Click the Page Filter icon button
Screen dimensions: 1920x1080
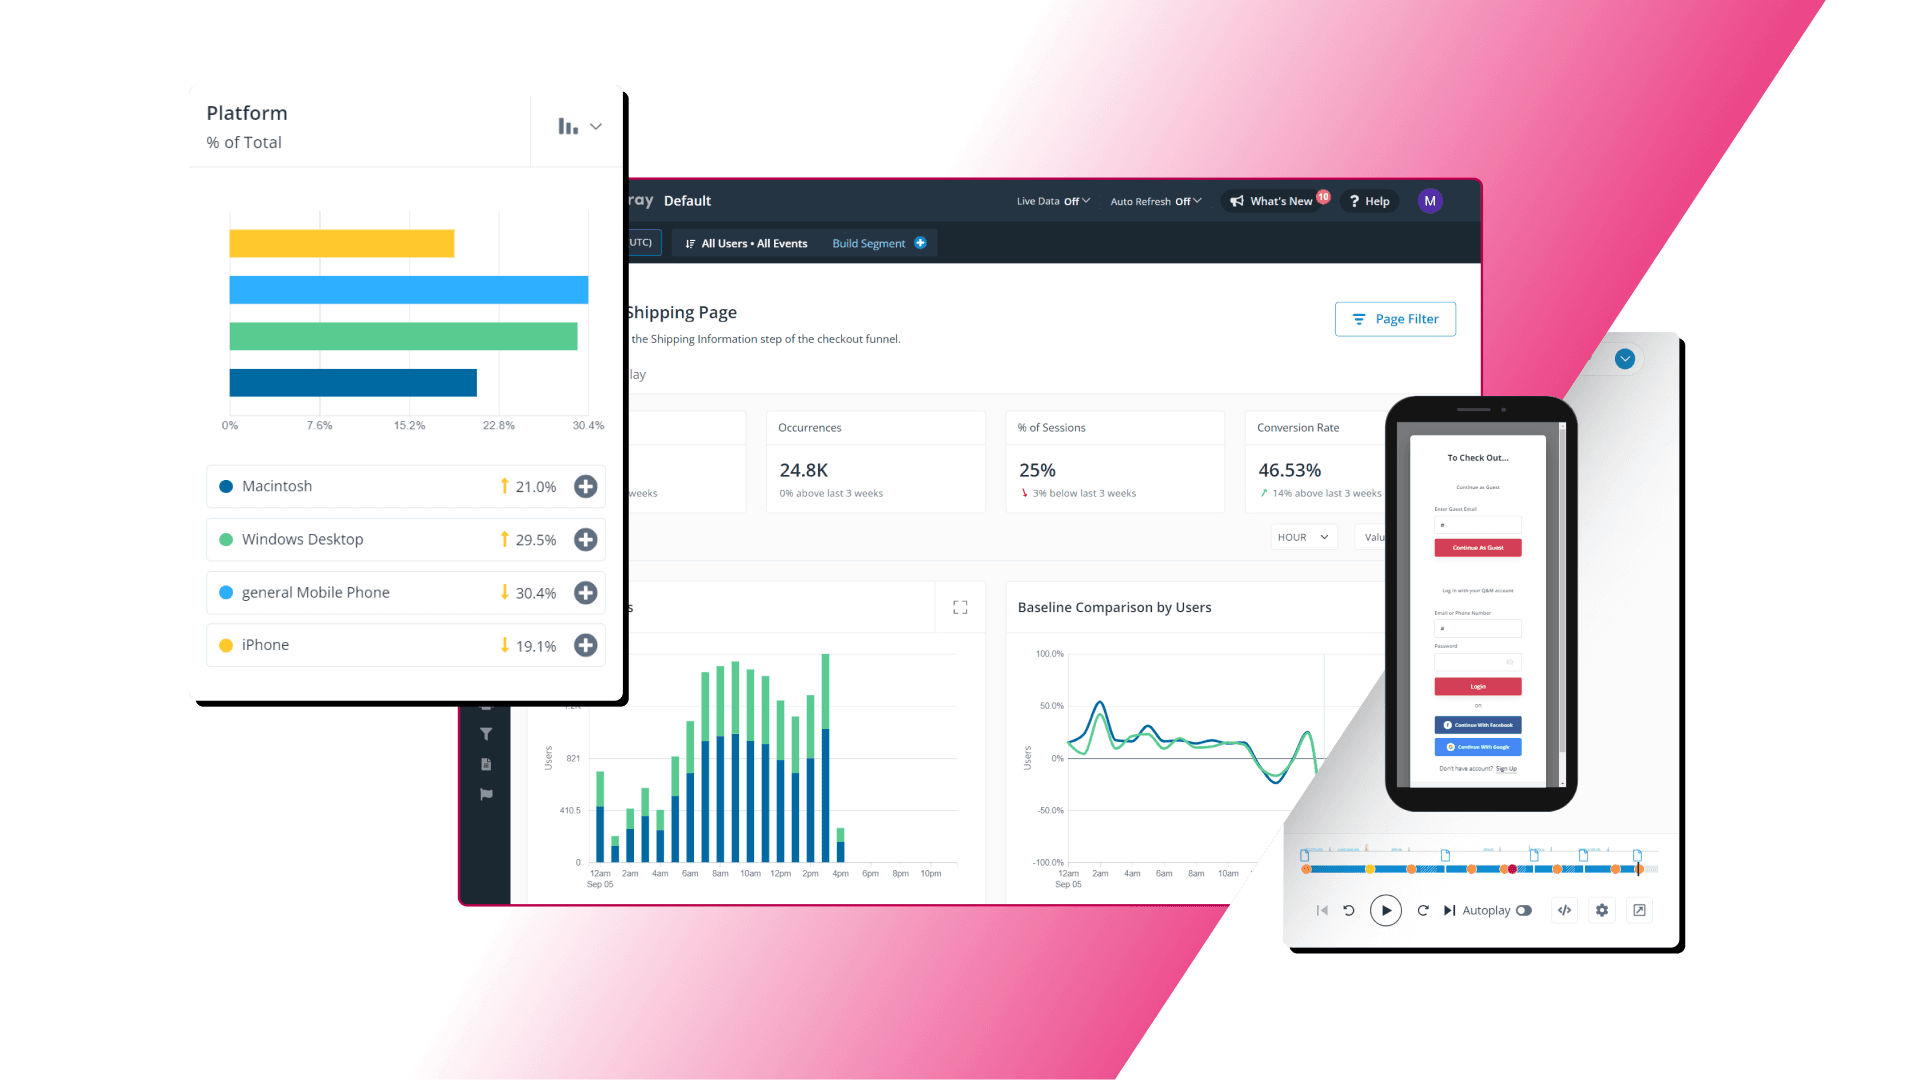1358,318
